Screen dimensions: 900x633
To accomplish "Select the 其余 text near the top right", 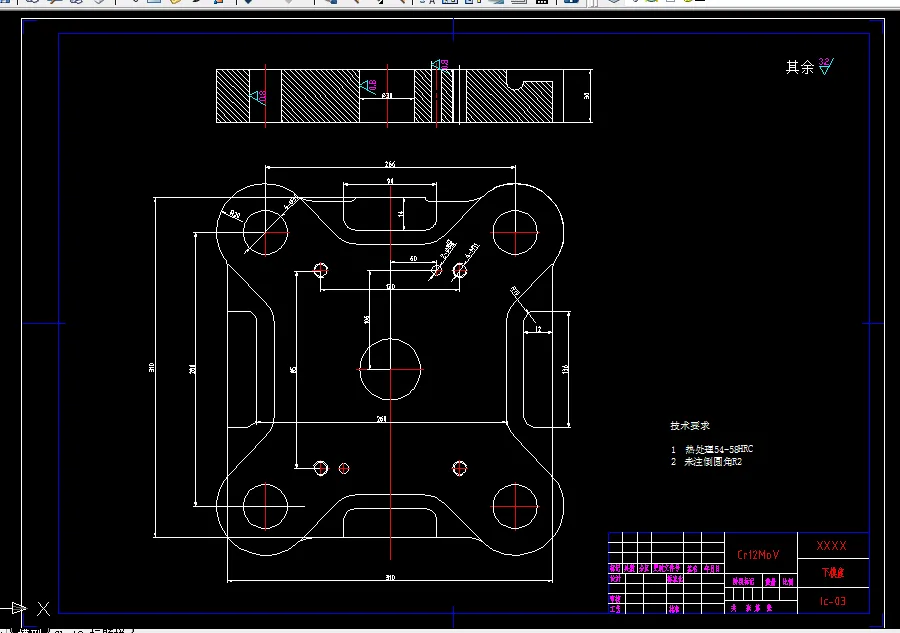I will click(x=800, y=67).
